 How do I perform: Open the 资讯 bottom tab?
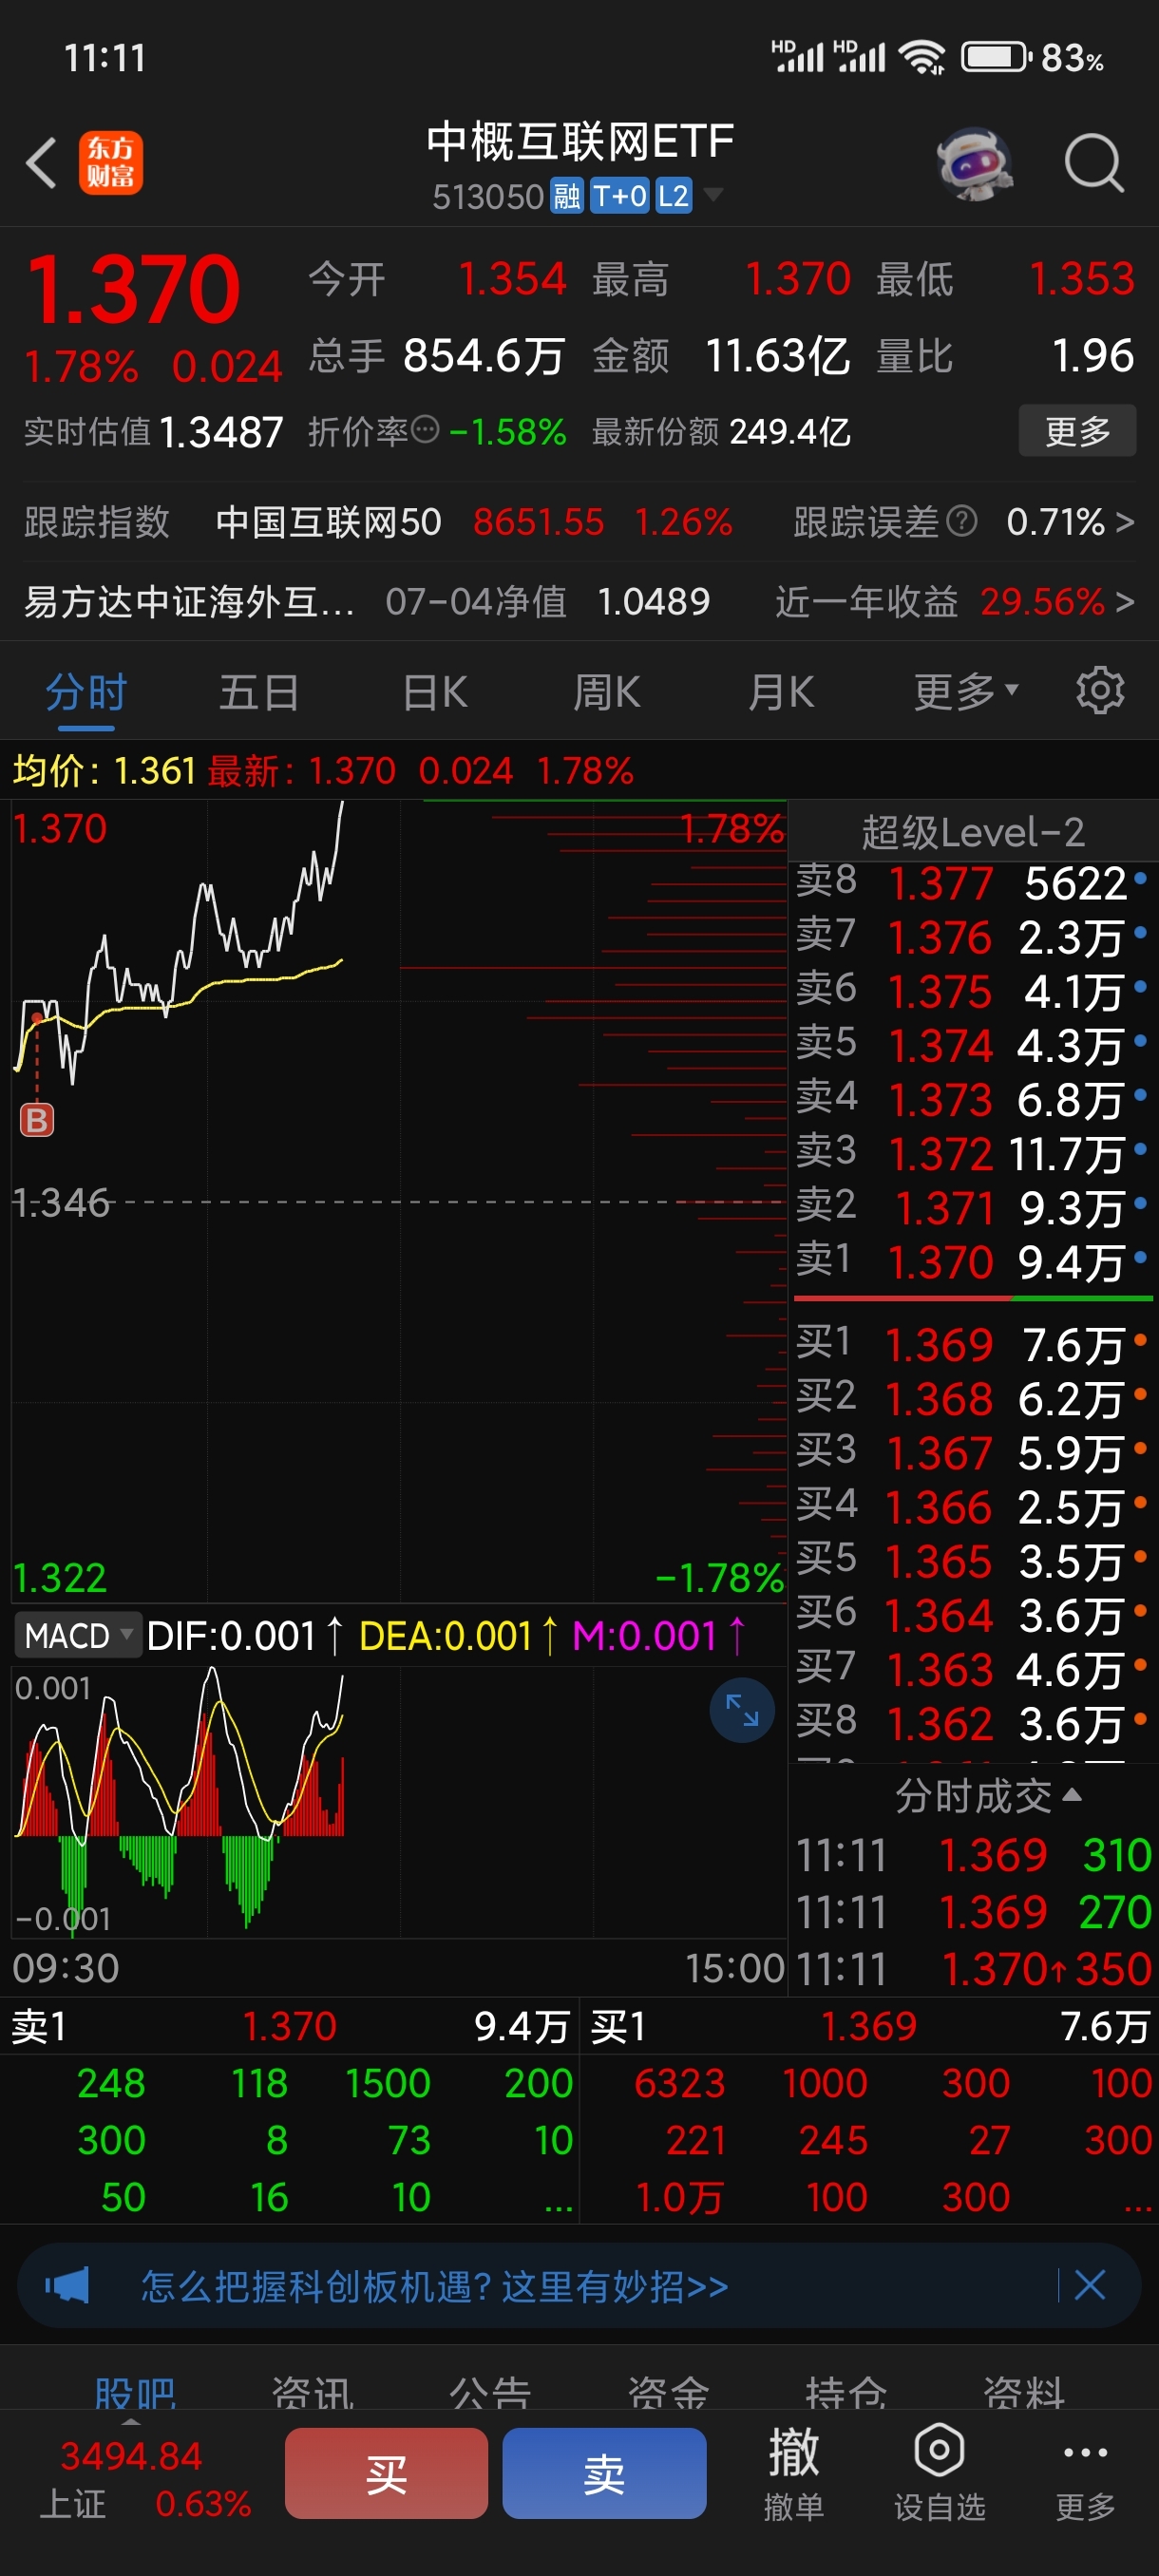pyautogui.click(x=313, y=2393)
